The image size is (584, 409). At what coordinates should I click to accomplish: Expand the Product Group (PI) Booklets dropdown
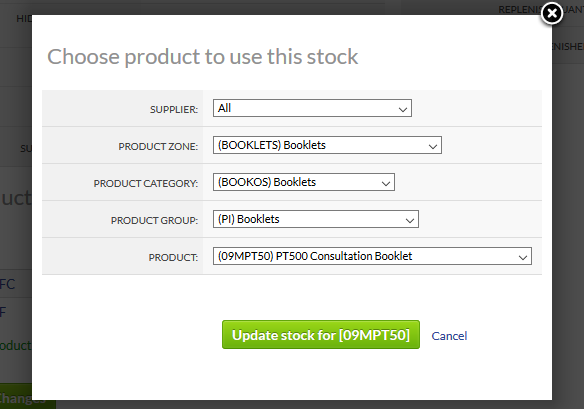click(x=315, y=219)
